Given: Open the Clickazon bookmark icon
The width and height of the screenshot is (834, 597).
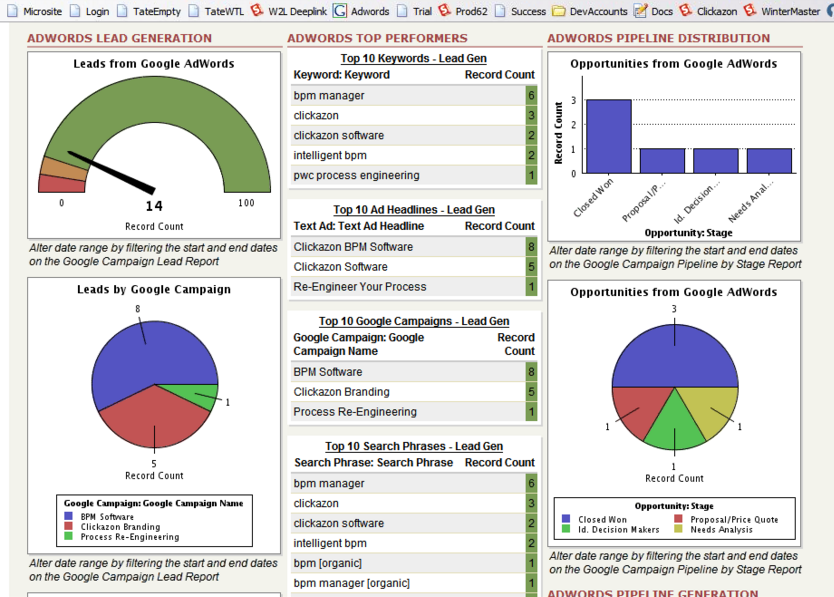Looking at the screenshot, I should [x=686, y=10].
